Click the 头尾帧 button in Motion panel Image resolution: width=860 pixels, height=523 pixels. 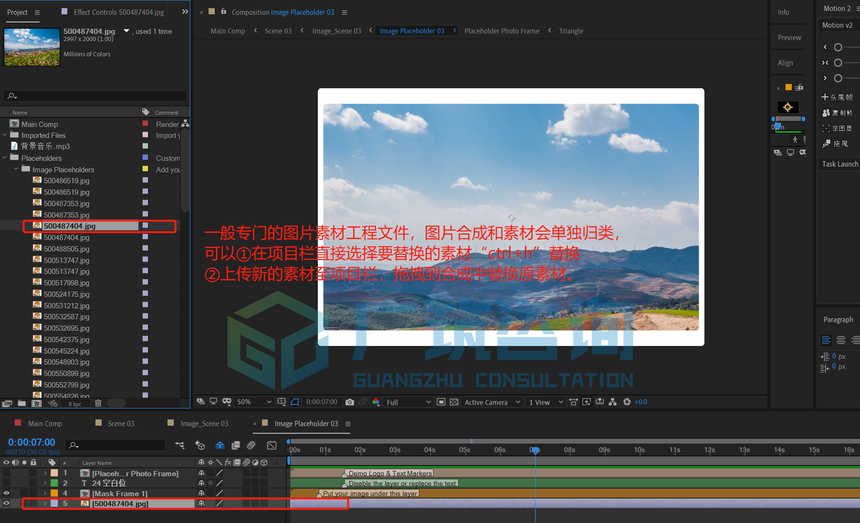click(838, 97)
